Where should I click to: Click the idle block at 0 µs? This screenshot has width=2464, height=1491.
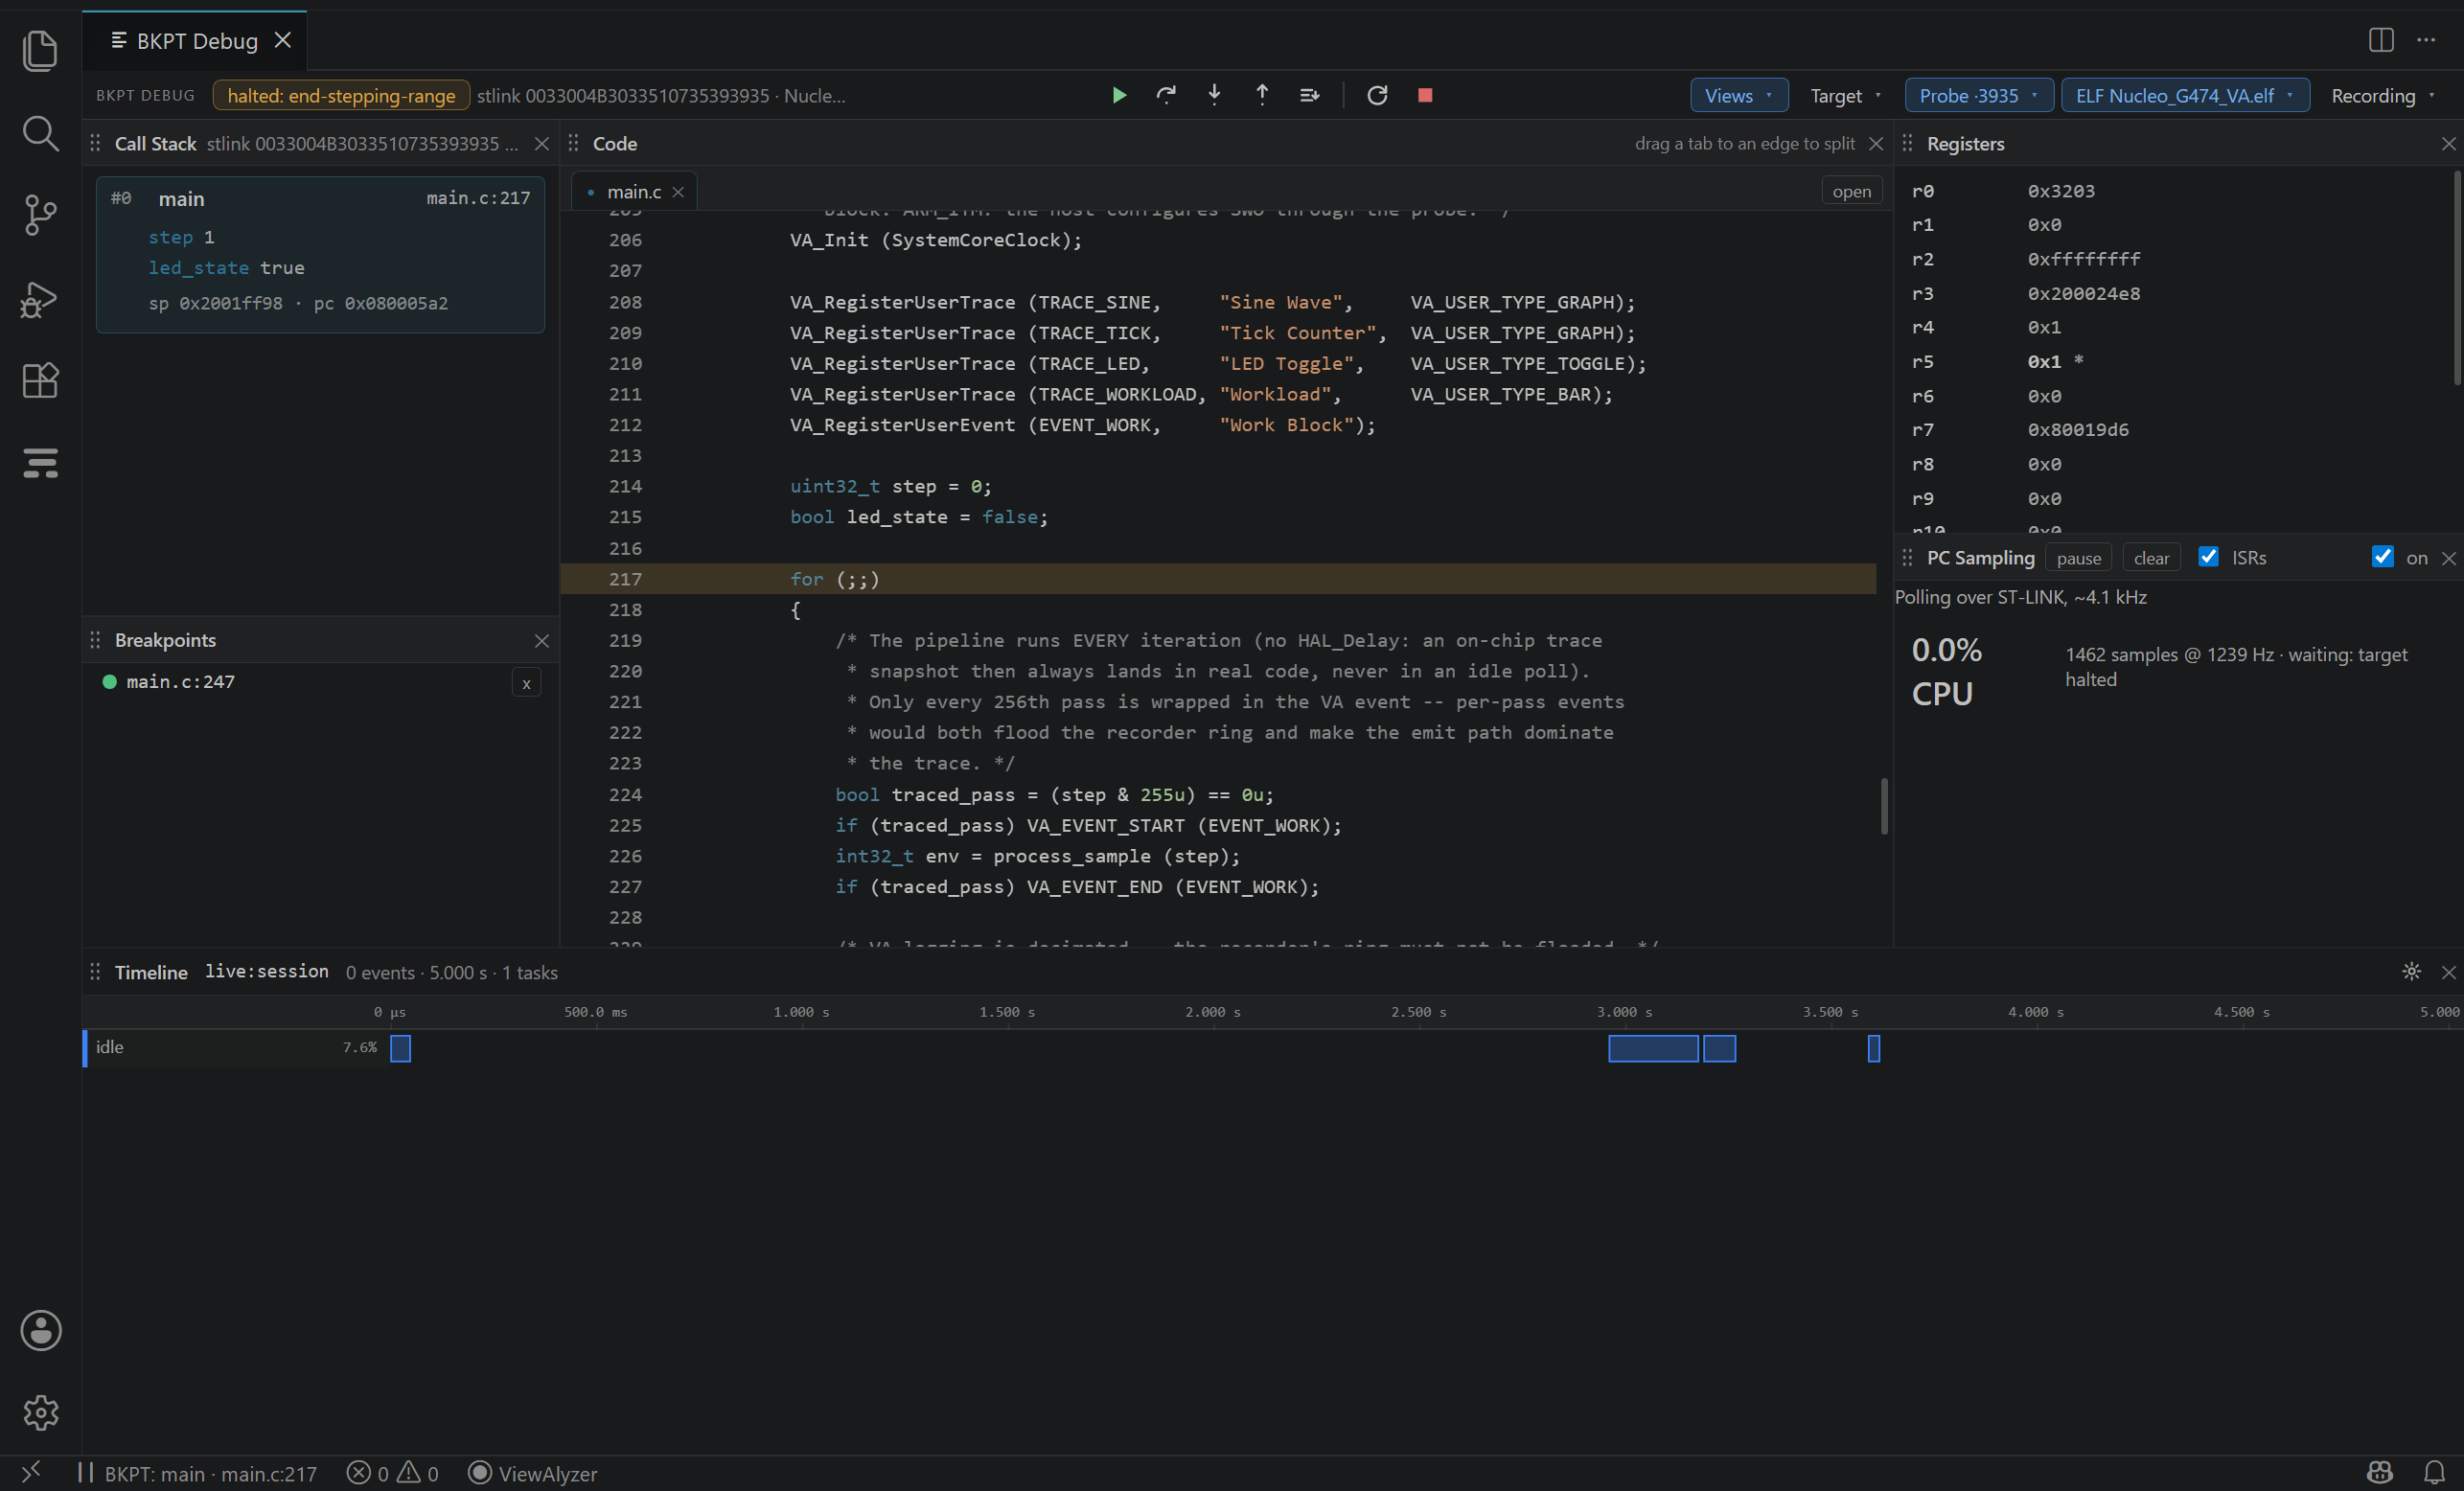click(400, 1048)
